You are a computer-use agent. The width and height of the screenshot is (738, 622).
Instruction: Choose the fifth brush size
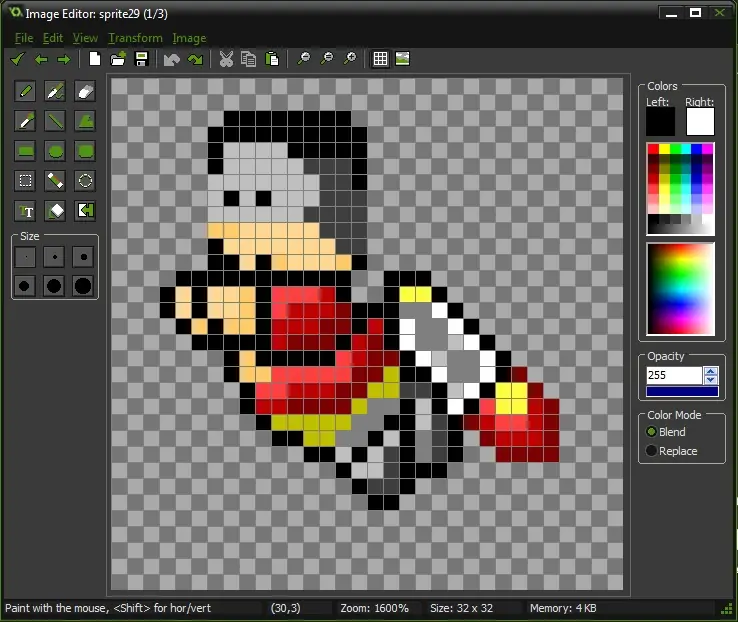(54, 286)
